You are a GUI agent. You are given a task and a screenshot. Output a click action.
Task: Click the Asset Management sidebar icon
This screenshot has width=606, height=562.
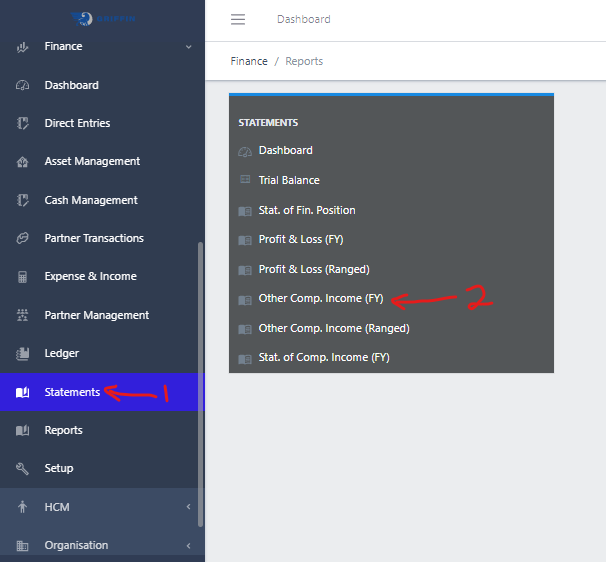[23, 162]
